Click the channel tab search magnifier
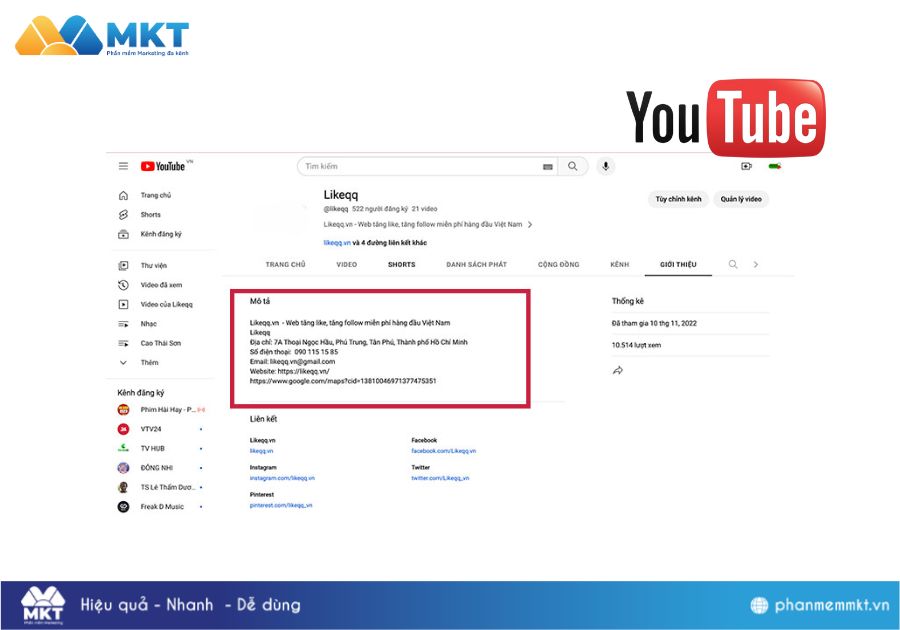Screen dimensions: 900x630 [x=733, y=264]
